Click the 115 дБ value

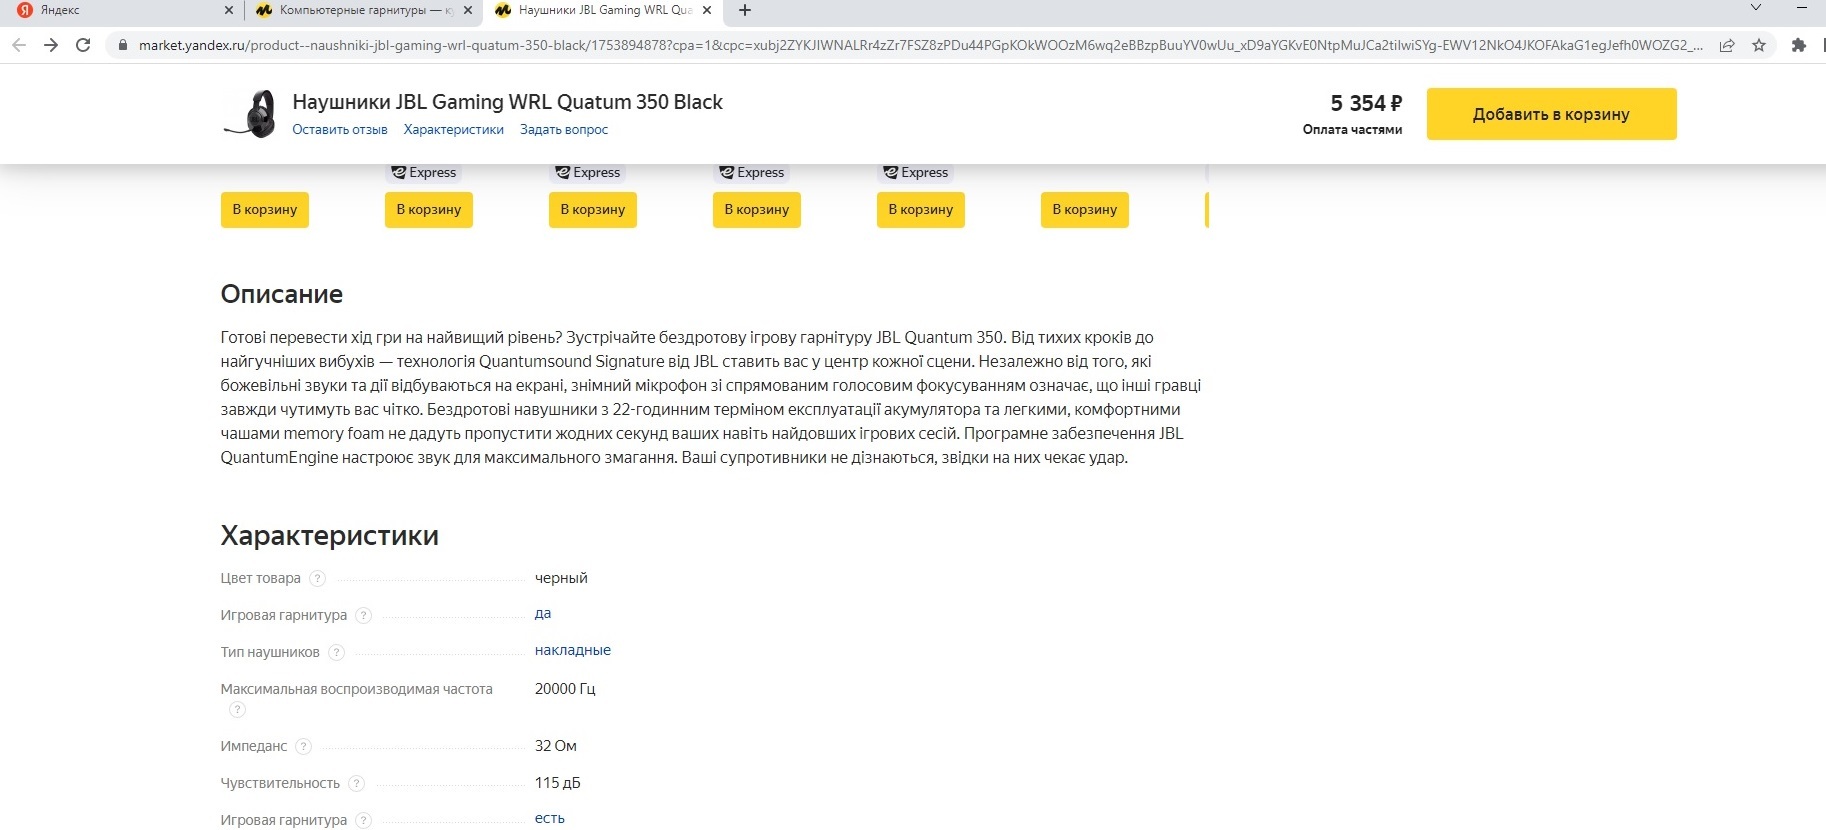558,783
